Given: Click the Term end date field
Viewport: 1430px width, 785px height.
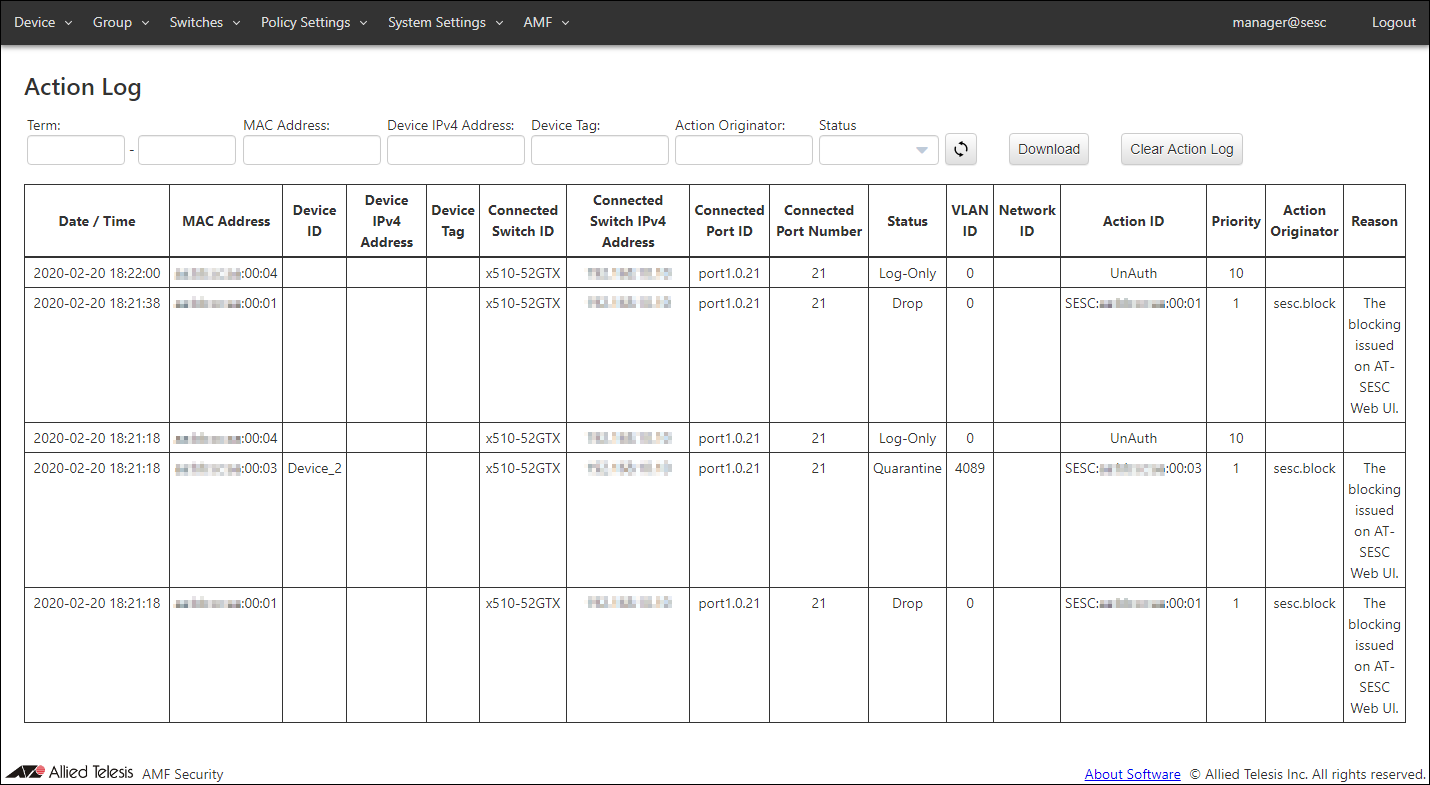Looking at the screenshot, I should pos(187,150).
